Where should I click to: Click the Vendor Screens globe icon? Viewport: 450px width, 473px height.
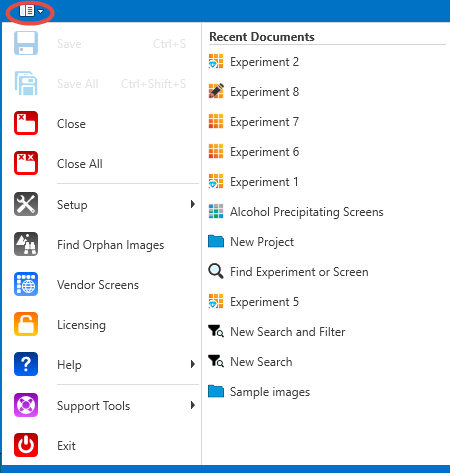pos(26,284)
